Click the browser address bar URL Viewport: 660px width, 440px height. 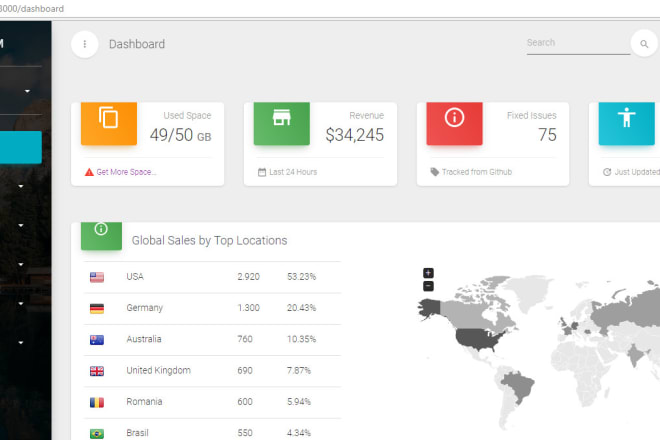point(32,8)
